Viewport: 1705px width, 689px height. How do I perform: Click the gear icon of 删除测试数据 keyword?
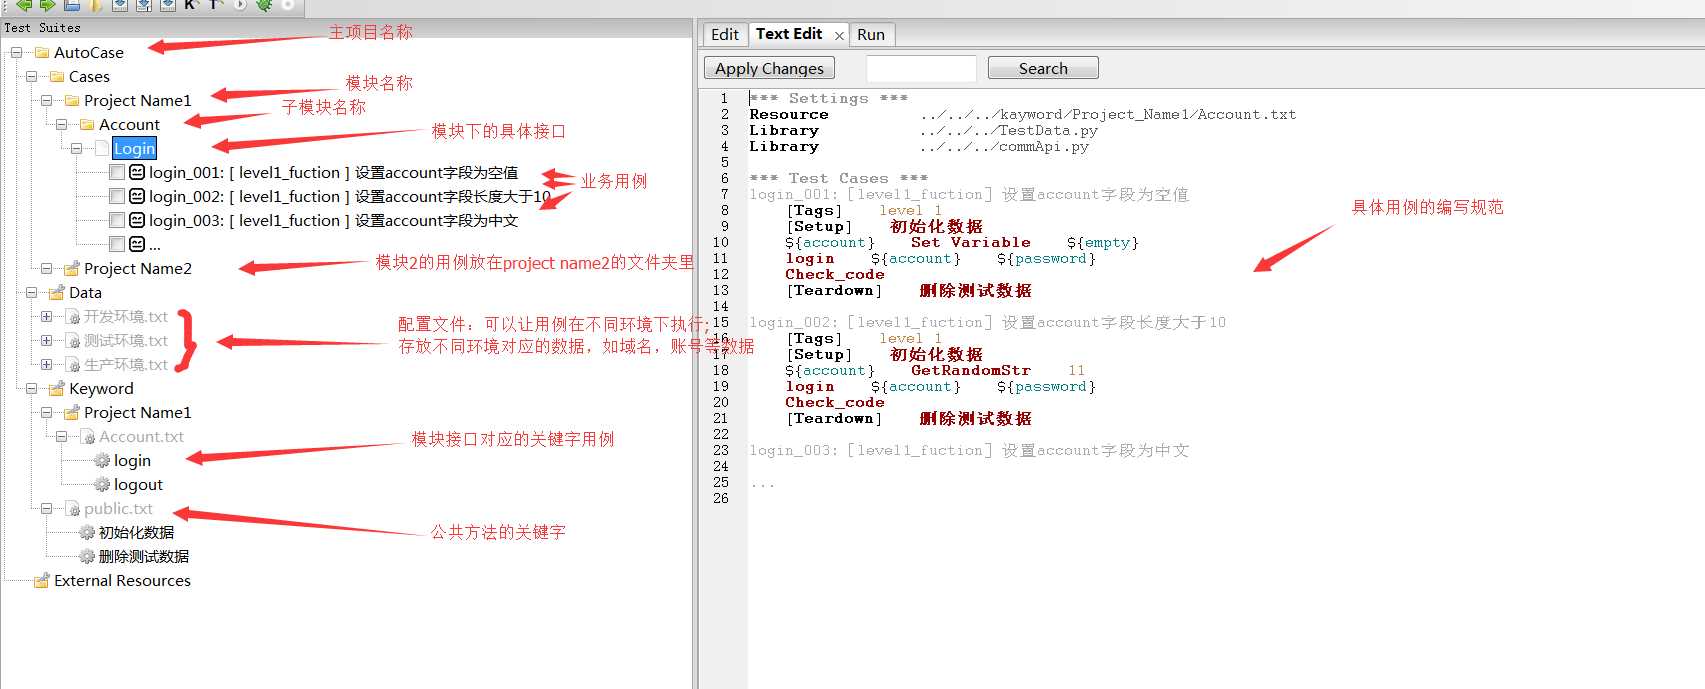point(87,556)
